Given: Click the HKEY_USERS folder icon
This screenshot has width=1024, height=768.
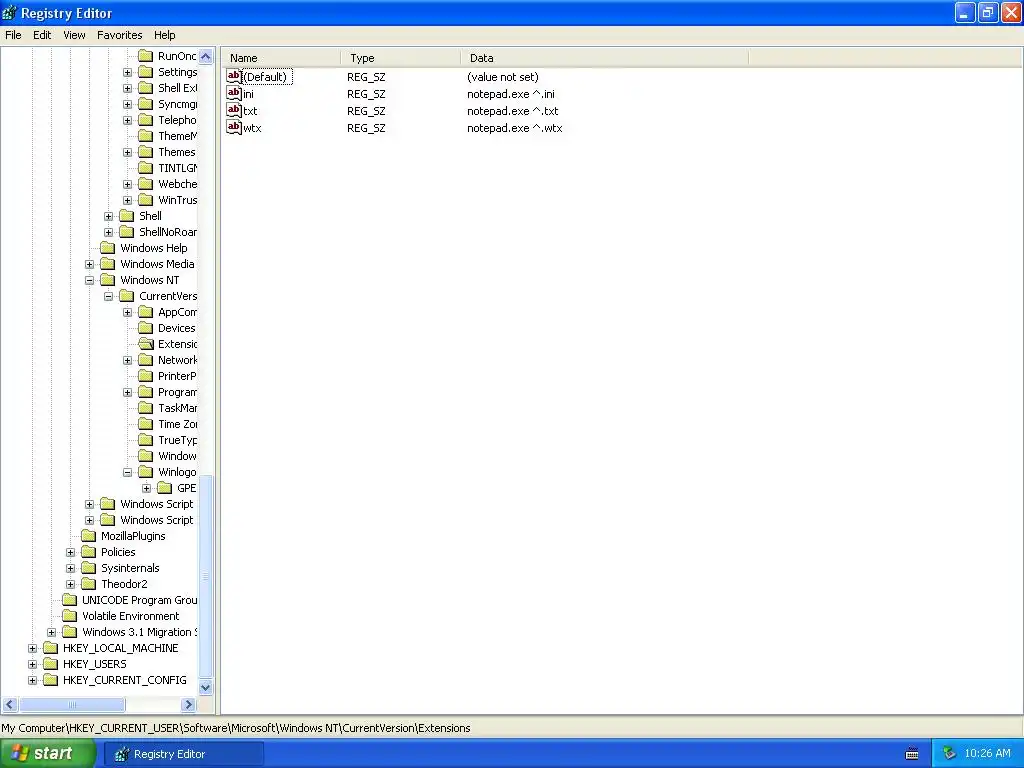Looking at the screenshot, I should [50, 664].
